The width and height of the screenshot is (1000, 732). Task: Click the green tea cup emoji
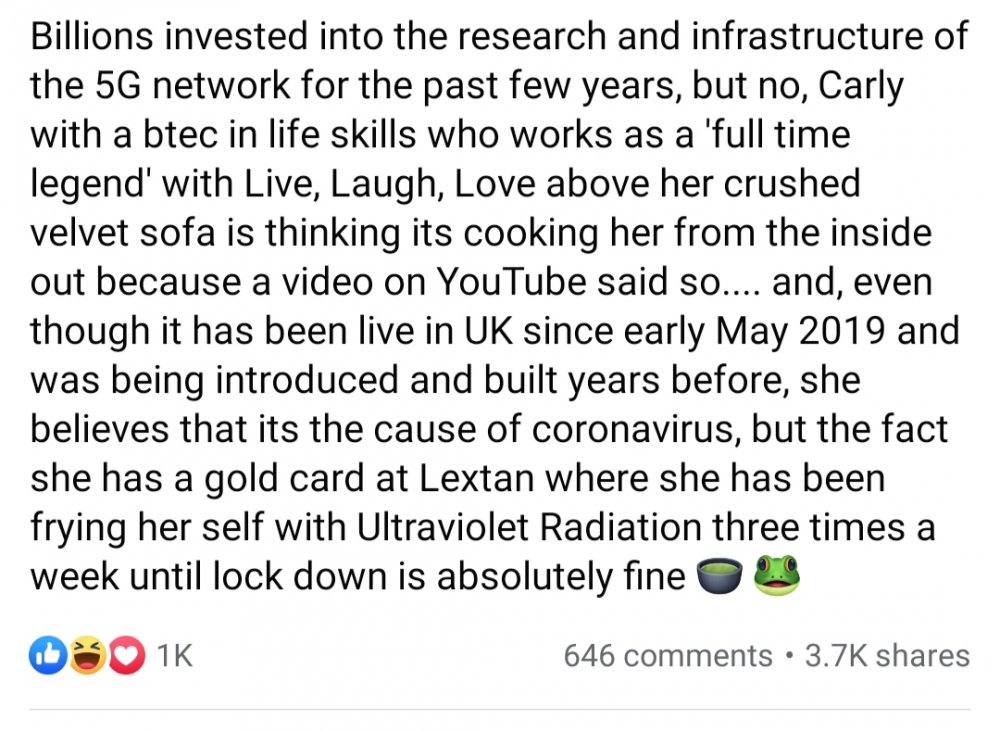pos(719,576)
